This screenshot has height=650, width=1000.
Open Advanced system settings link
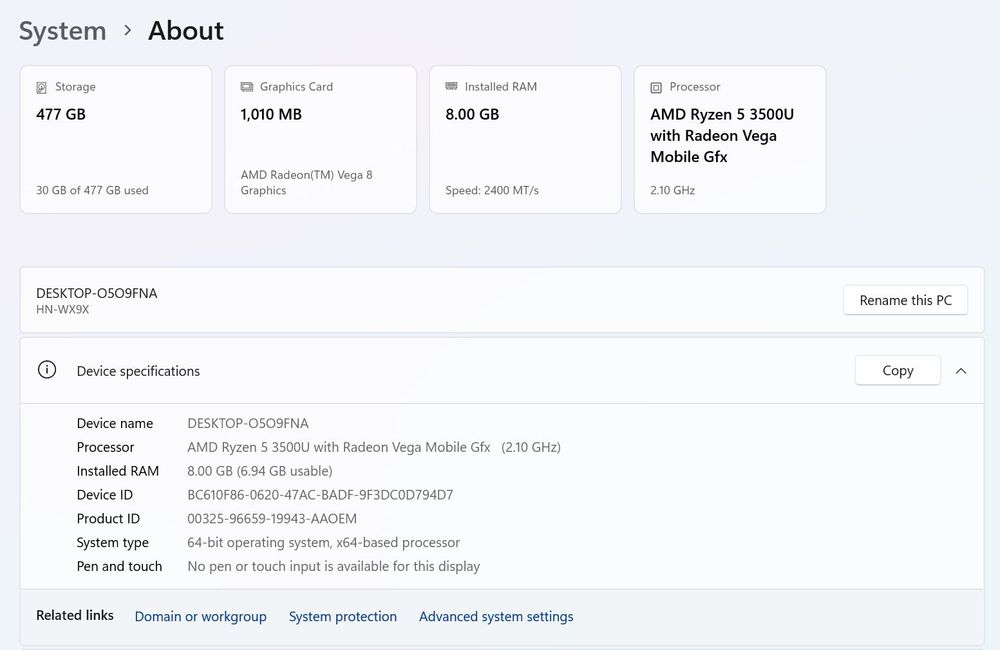click(496, 616)
